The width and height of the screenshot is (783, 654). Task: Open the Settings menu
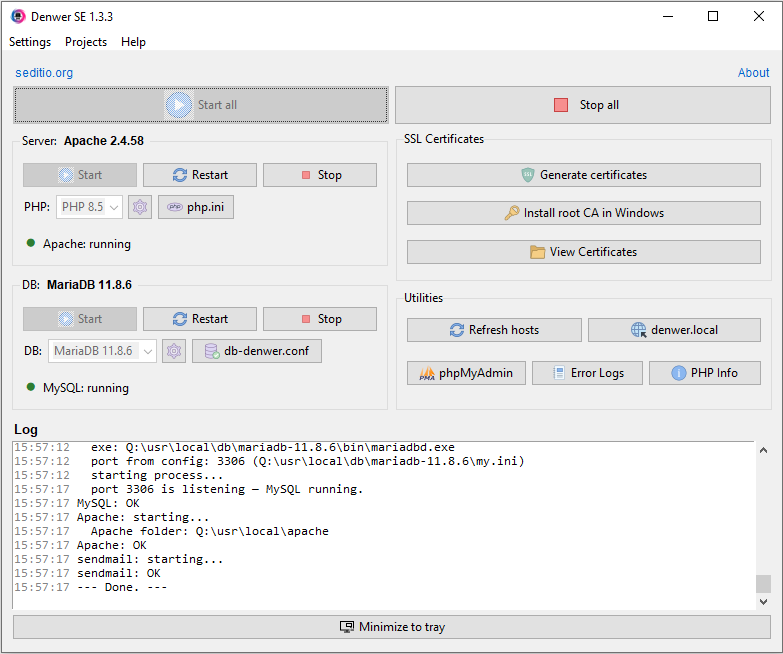pyautogui.click(x=30, y=42)
